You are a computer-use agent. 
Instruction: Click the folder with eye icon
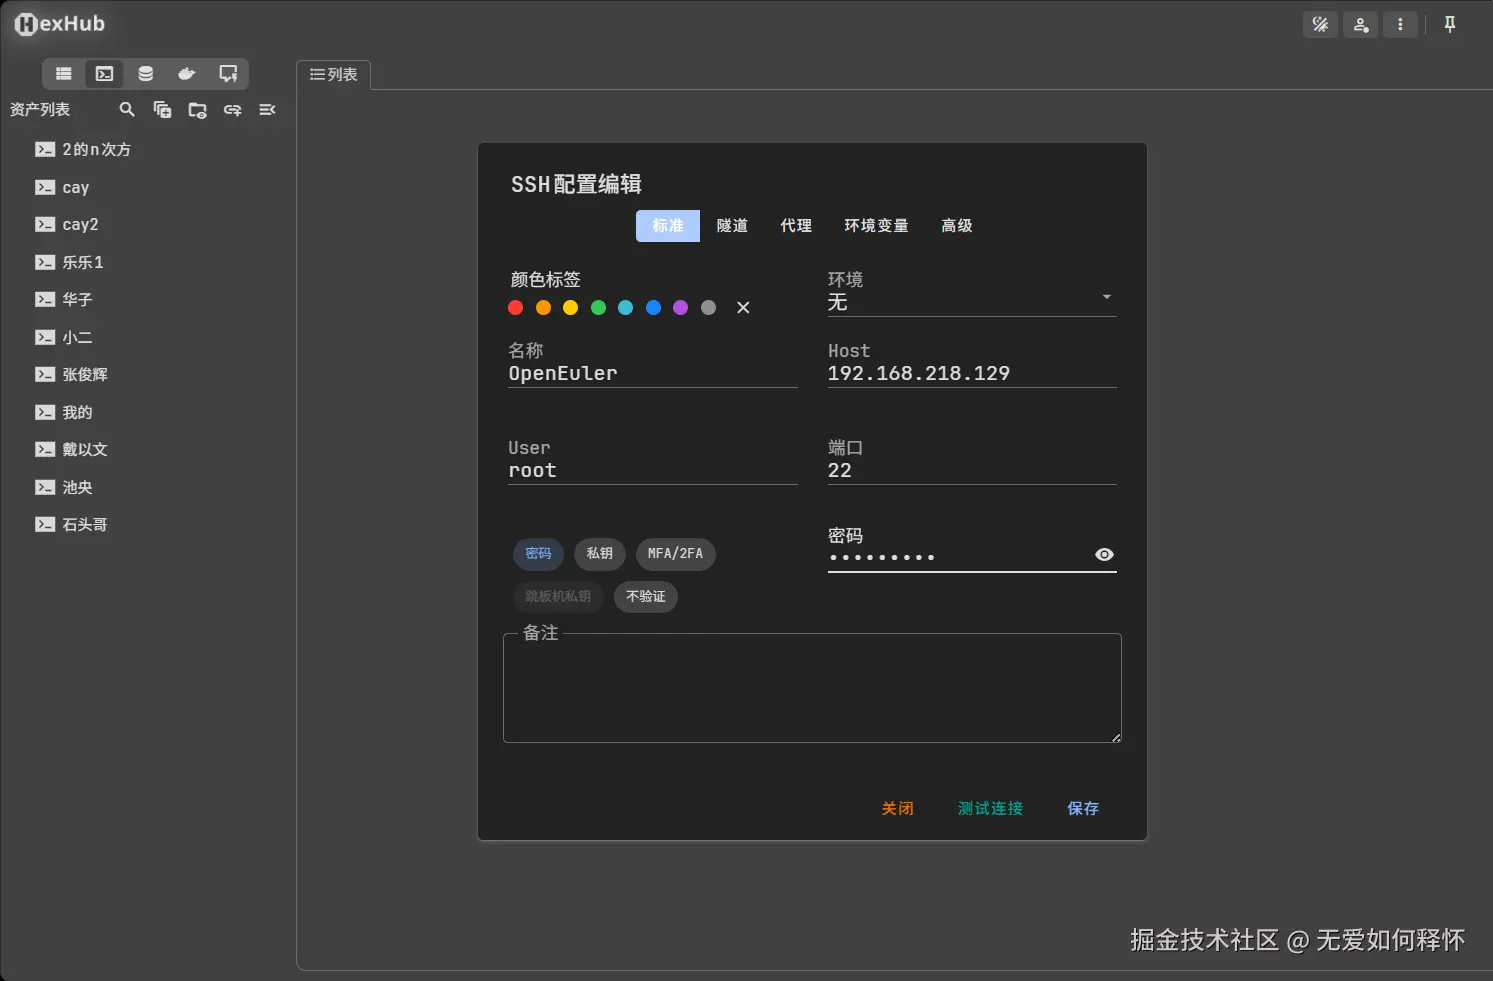pyautogui.click(x=197, y=110)
